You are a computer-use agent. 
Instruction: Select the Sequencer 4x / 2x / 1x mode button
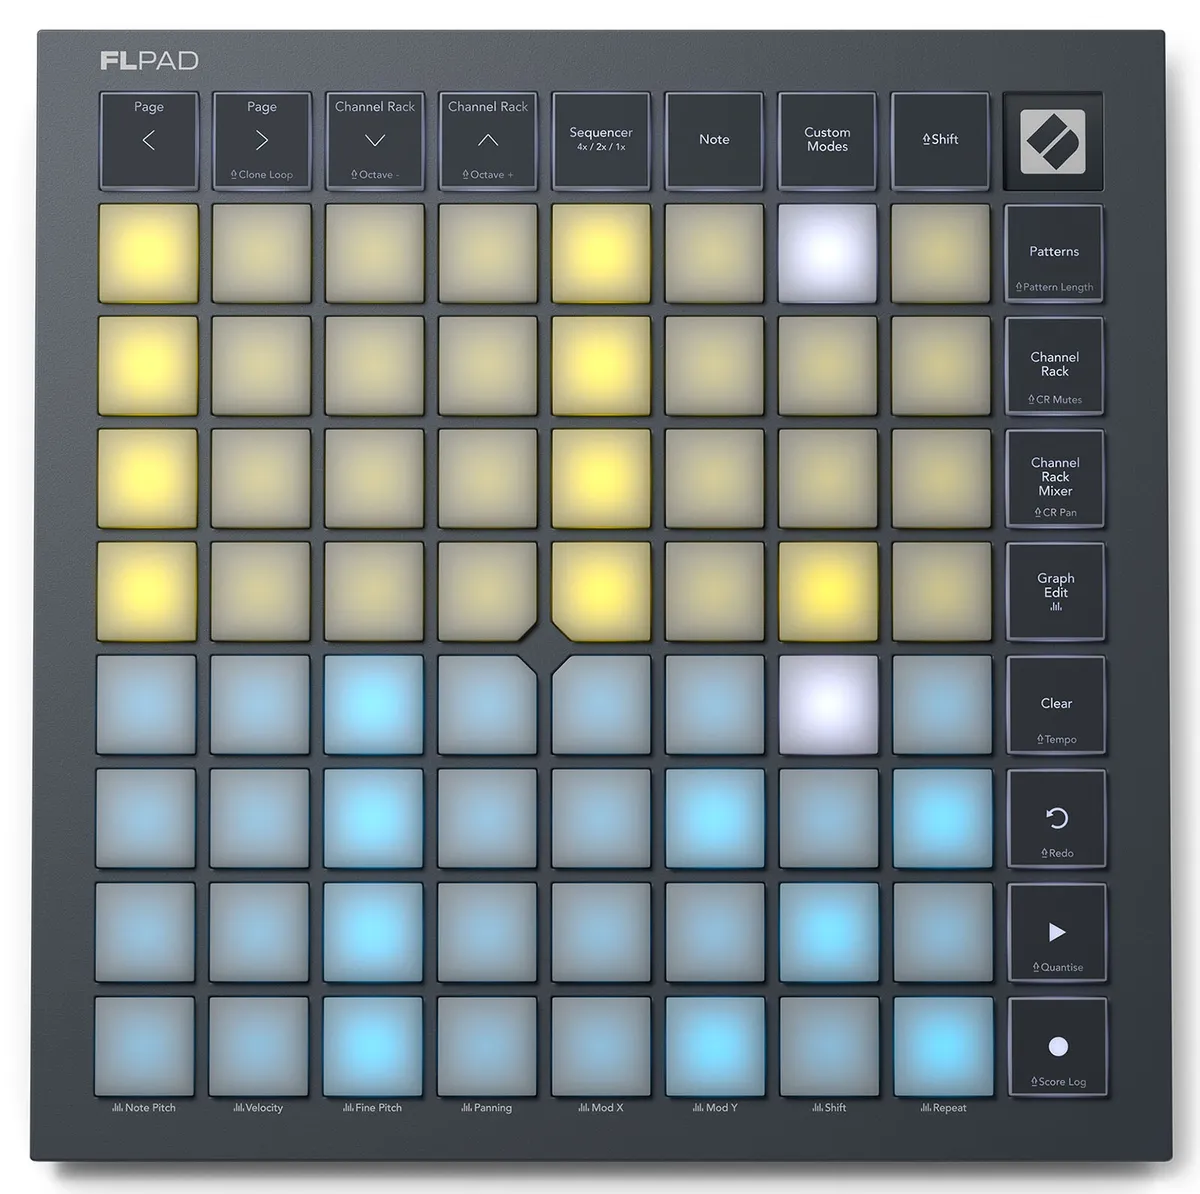coord(601,140)
